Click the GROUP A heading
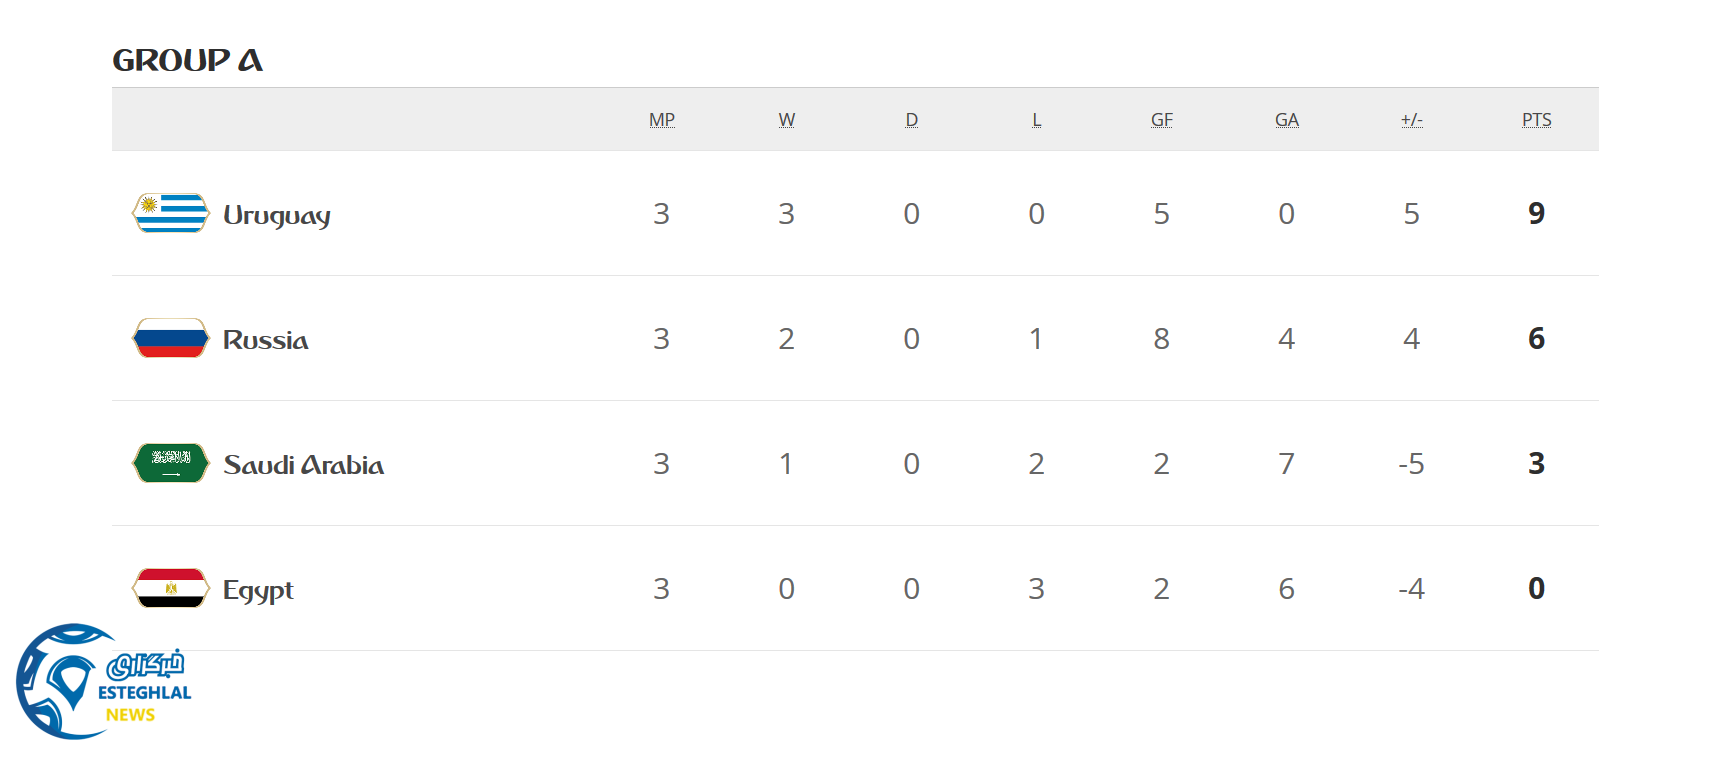The image size is (1732, 768). [188, 60]
